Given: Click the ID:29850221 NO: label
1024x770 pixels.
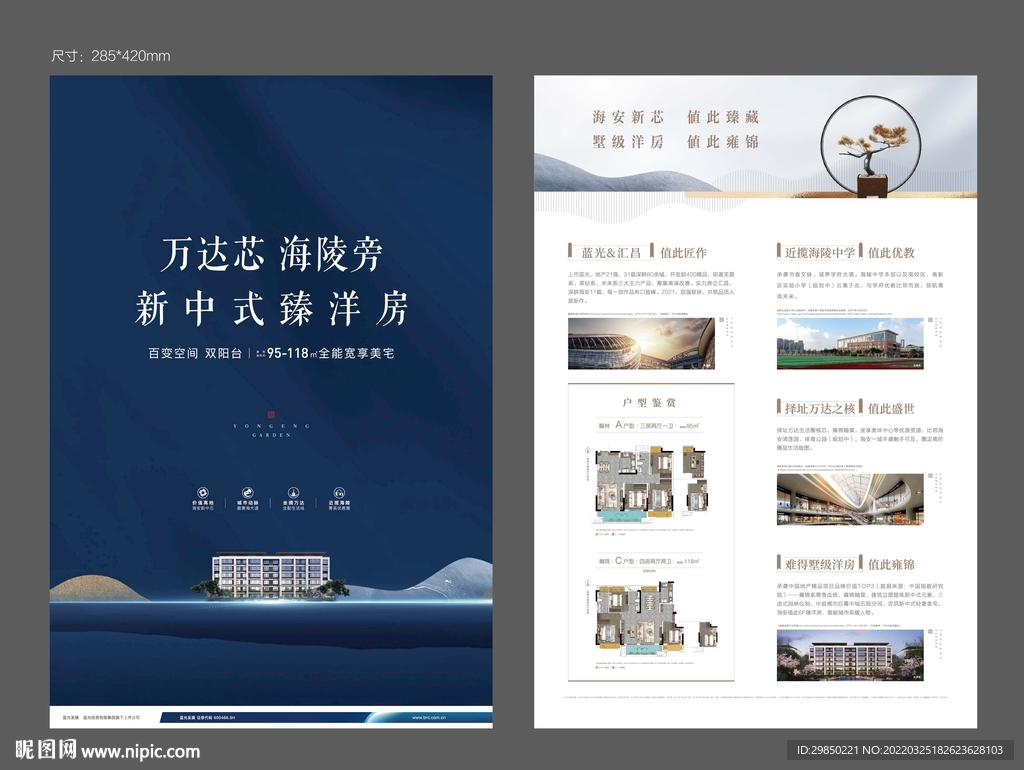Looking at the screenshot, I should (x=899, y=750).
